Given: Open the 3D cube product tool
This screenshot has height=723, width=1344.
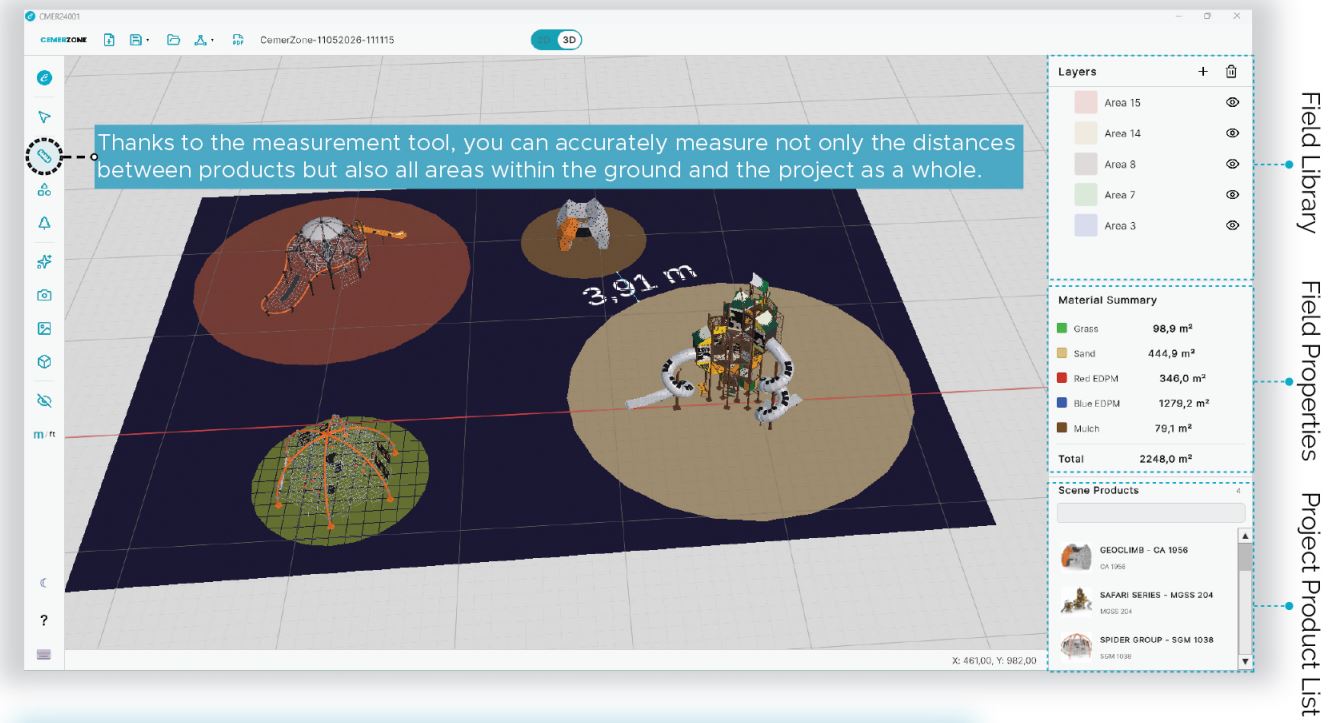Looking at the screenshot, I should pos(44,361).
